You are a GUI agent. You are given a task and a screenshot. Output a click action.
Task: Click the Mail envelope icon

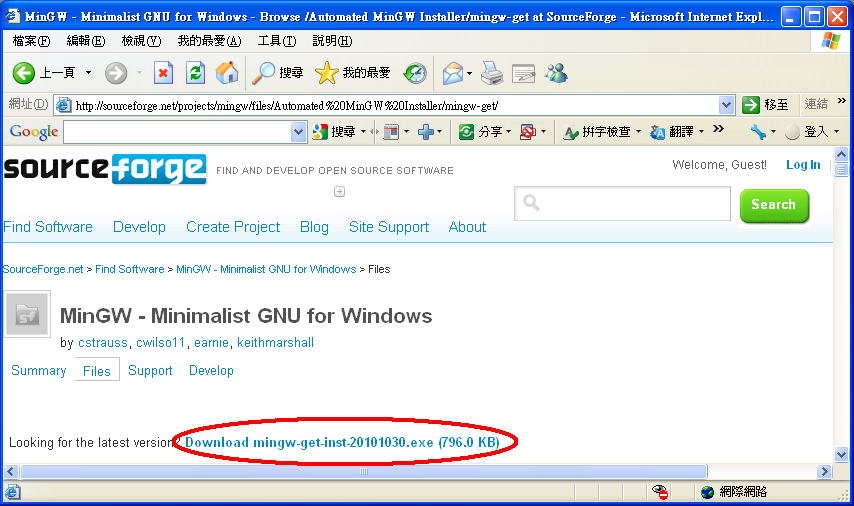[x=453, y=73]
